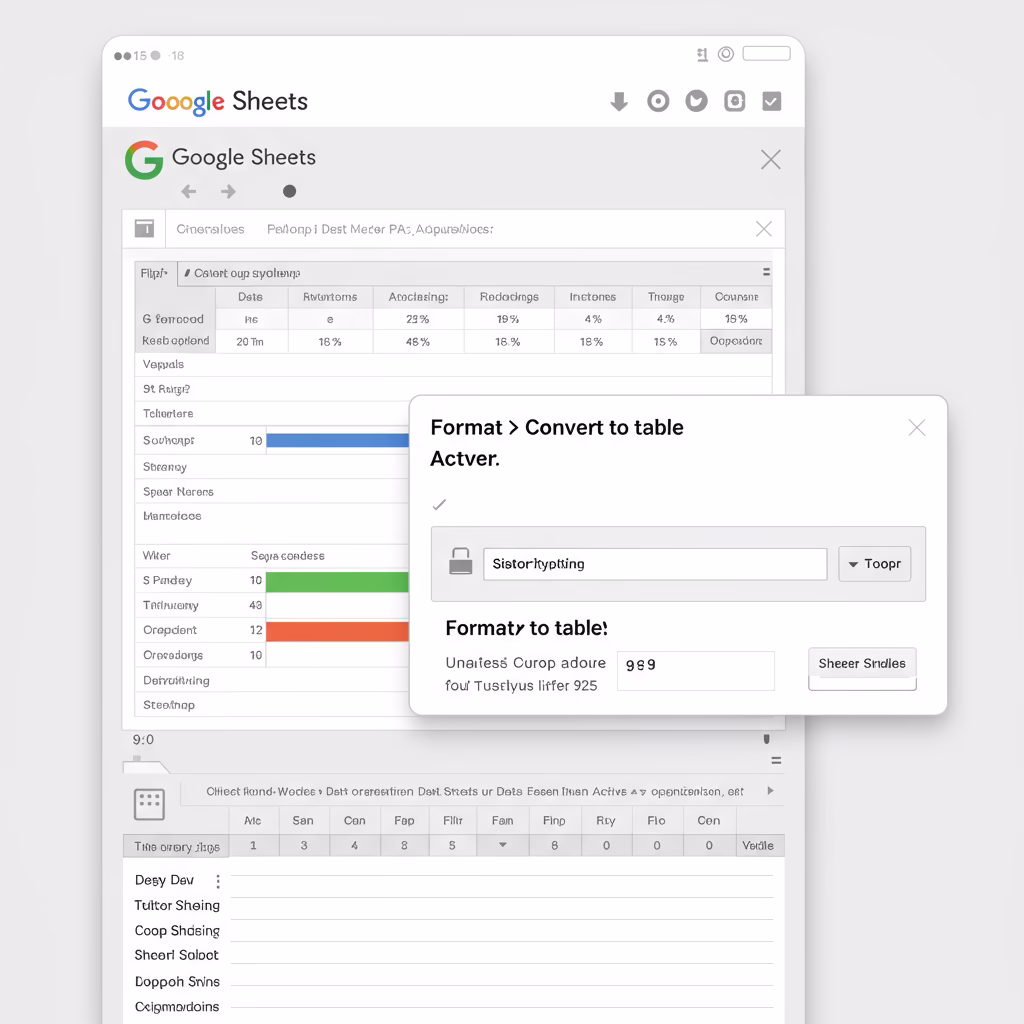Click the Sistorkyptiing input field
The height and width of the screenshot is (1024, 1024).
click(655, 564)
